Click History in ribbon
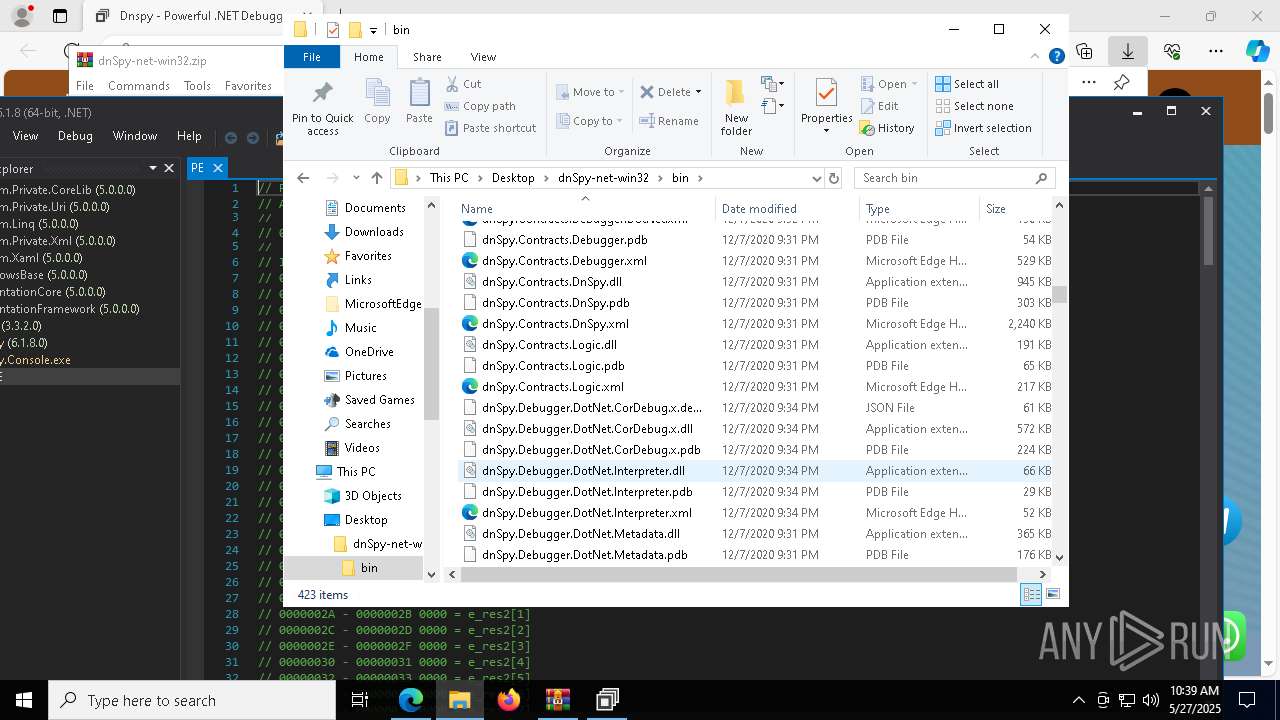Screen dimensions: 1280x720 [887, 128]
